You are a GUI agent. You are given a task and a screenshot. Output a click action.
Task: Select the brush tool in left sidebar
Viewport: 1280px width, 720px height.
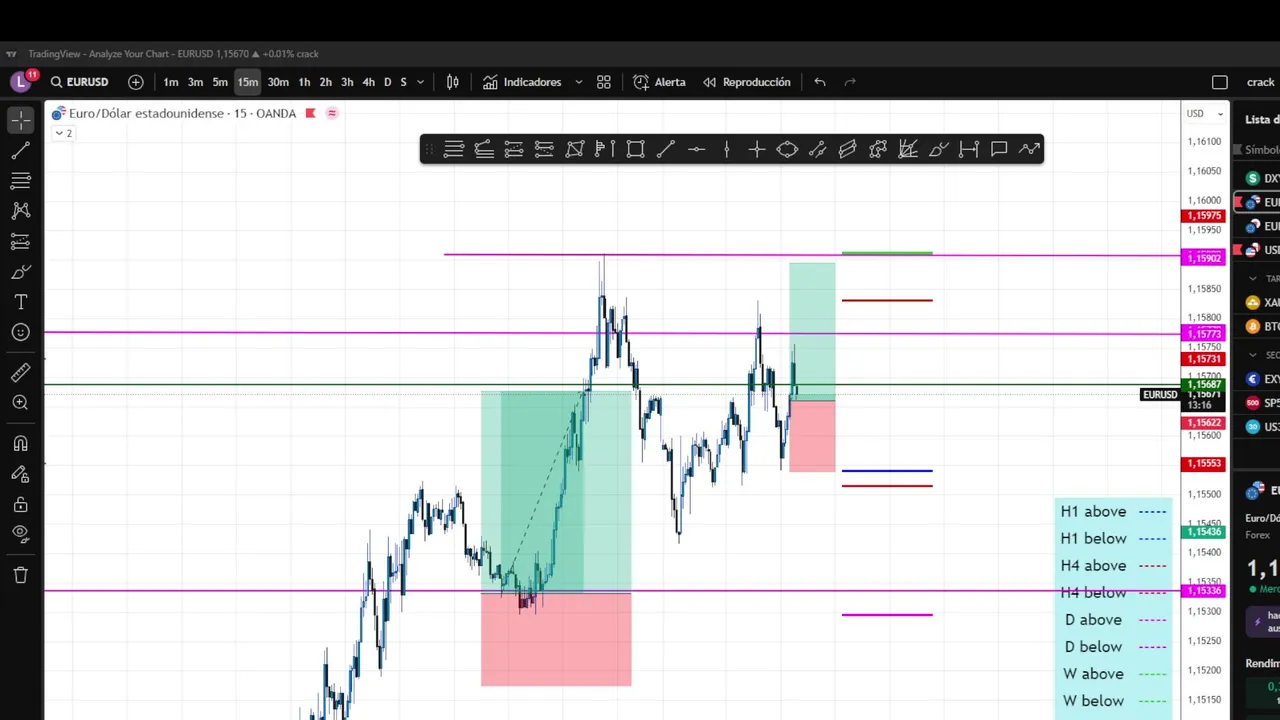[x=20, y=272]
